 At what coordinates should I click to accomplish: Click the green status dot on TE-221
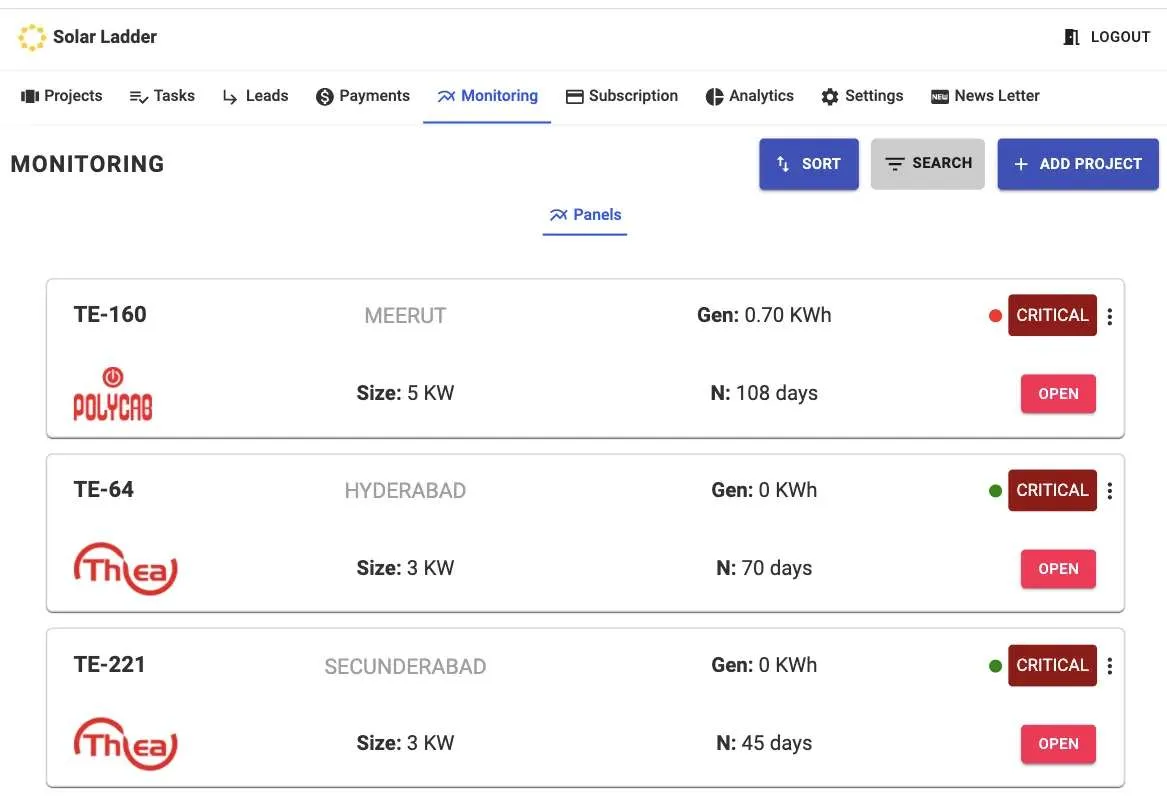tap(995, 666)
